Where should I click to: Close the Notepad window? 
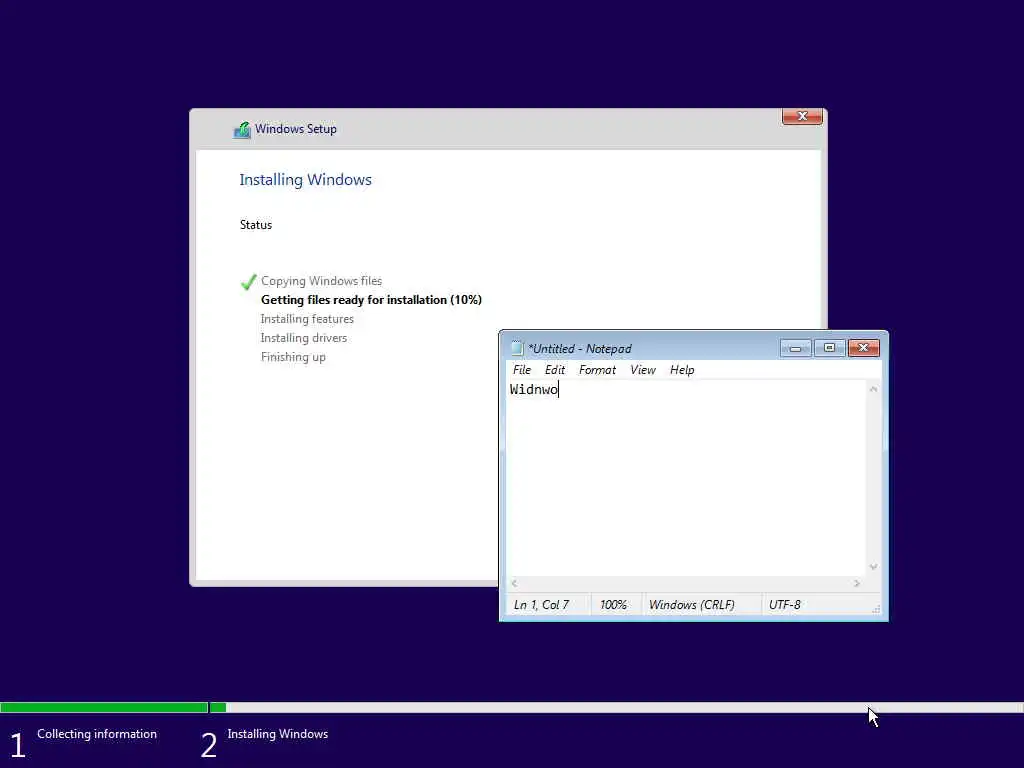(863, 348)
